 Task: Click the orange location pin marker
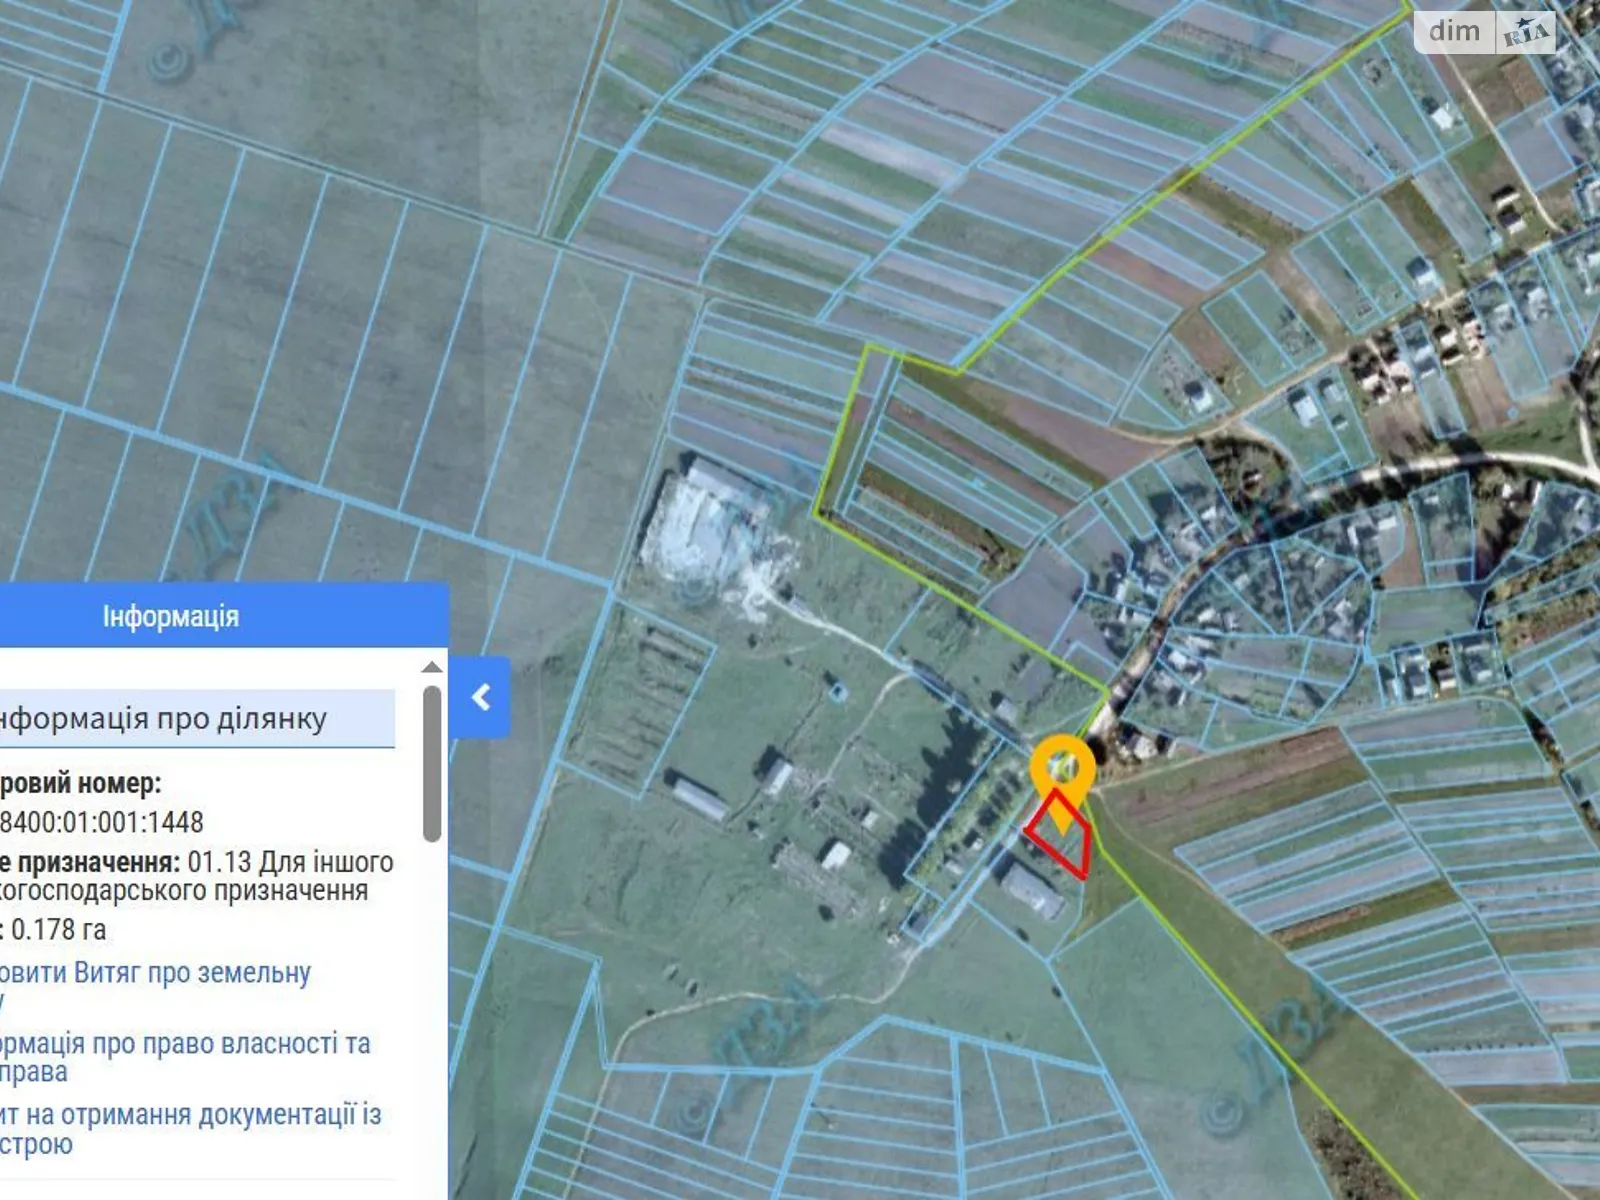click(x=1063, y=767)
